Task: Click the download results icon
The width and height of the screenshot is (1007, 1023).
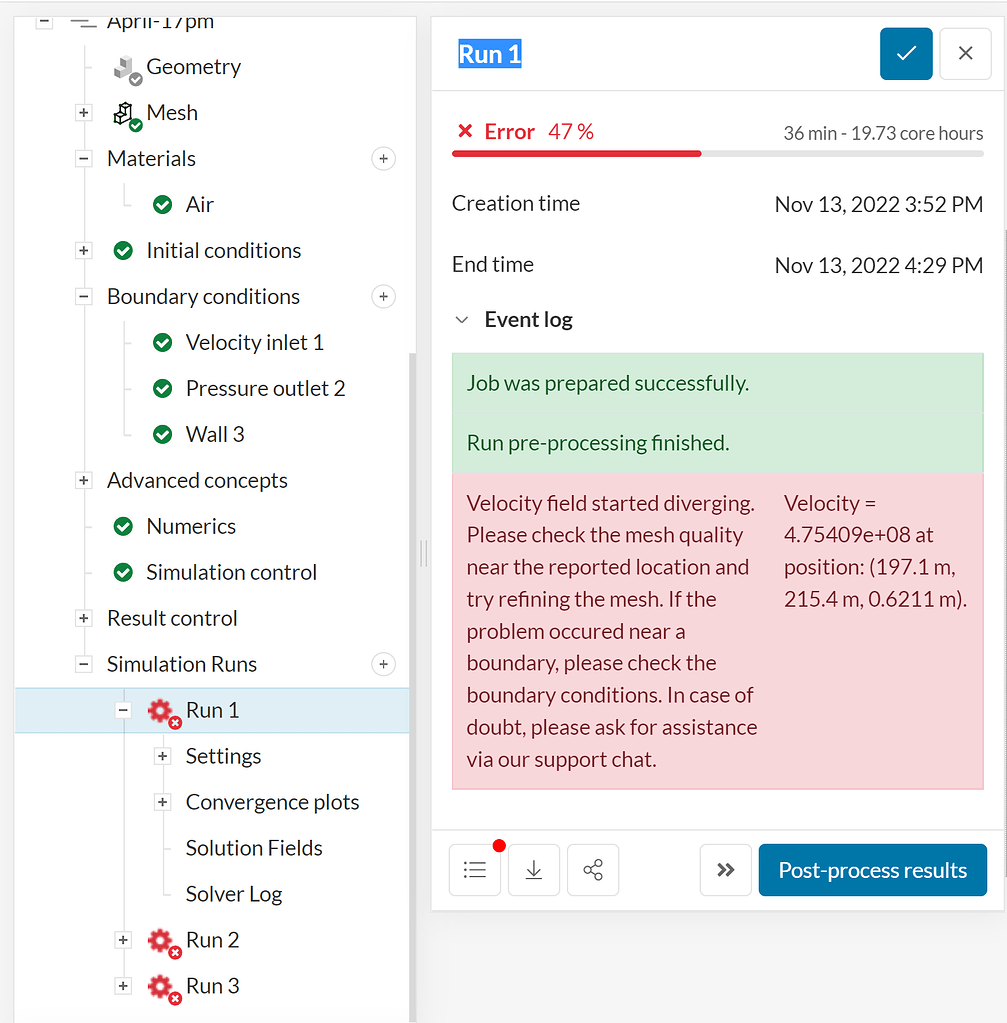Action: [534, 870]
